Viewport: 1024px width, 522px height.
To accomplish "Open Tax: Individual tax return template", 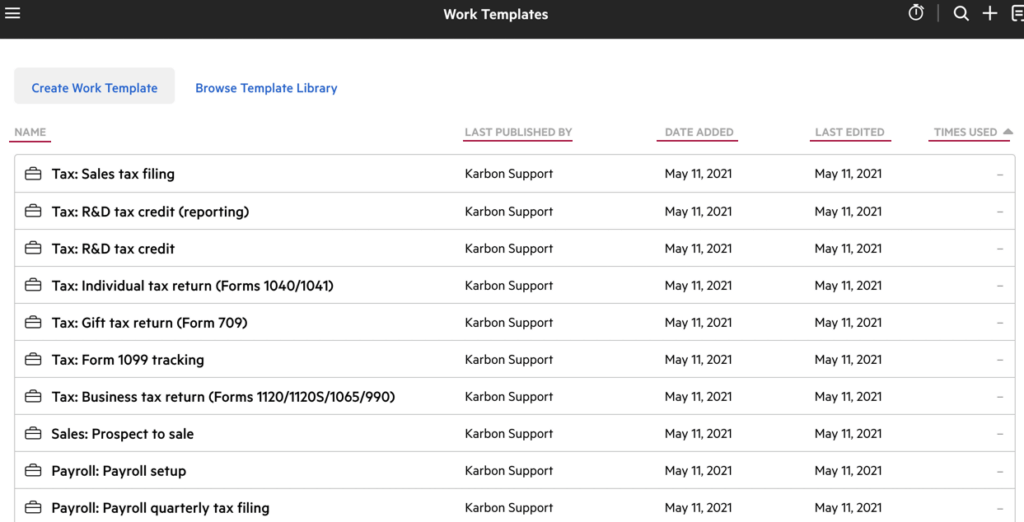I will click(192, 286).
